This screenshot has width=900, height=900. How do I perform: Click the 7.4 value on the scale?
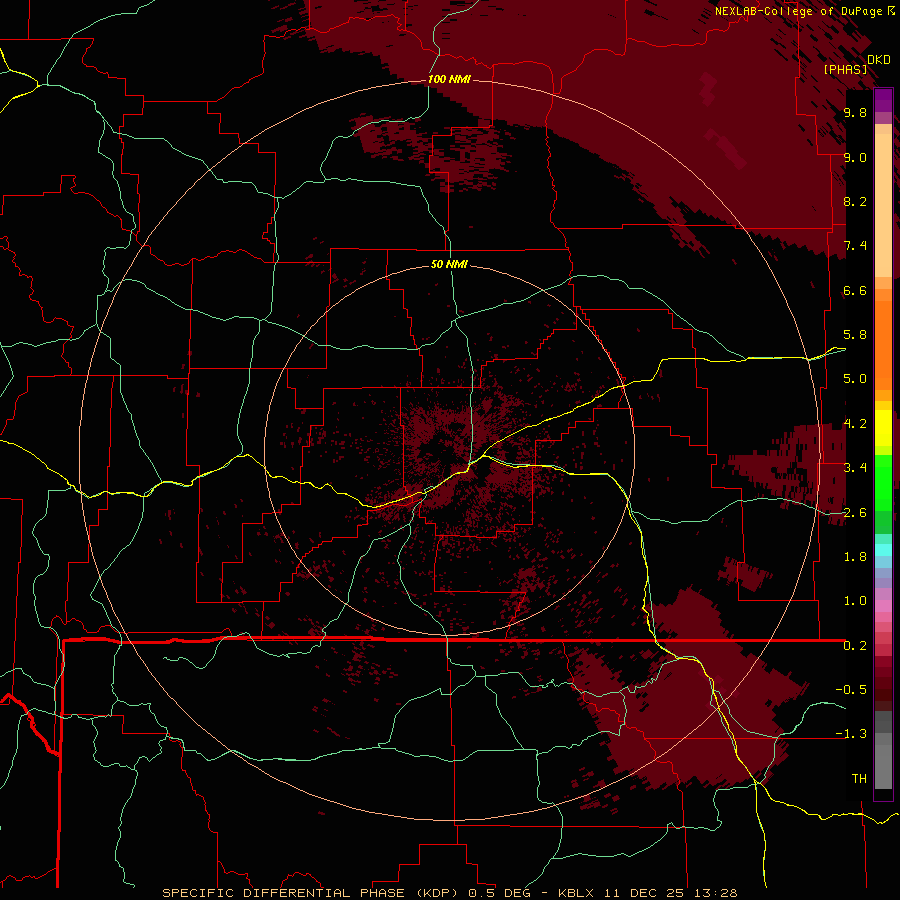click(855, 246)
